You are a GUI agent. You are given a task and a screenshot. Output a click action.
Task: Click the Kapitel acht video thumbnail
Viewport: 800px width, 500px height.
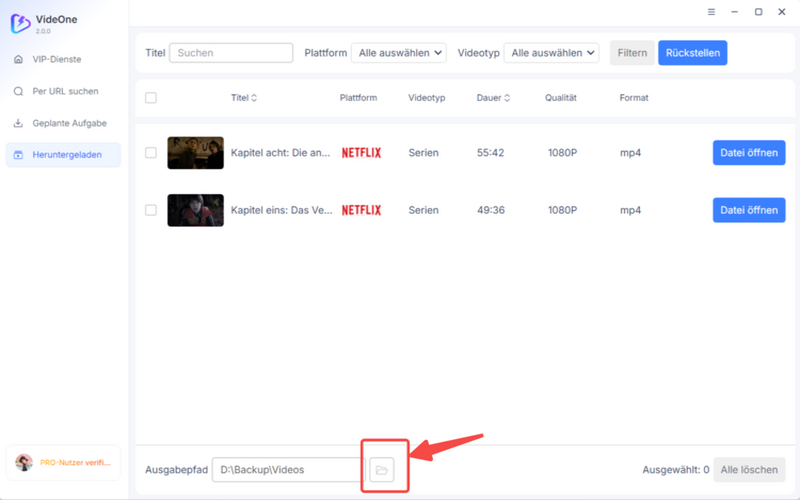(x=195, y=153)
